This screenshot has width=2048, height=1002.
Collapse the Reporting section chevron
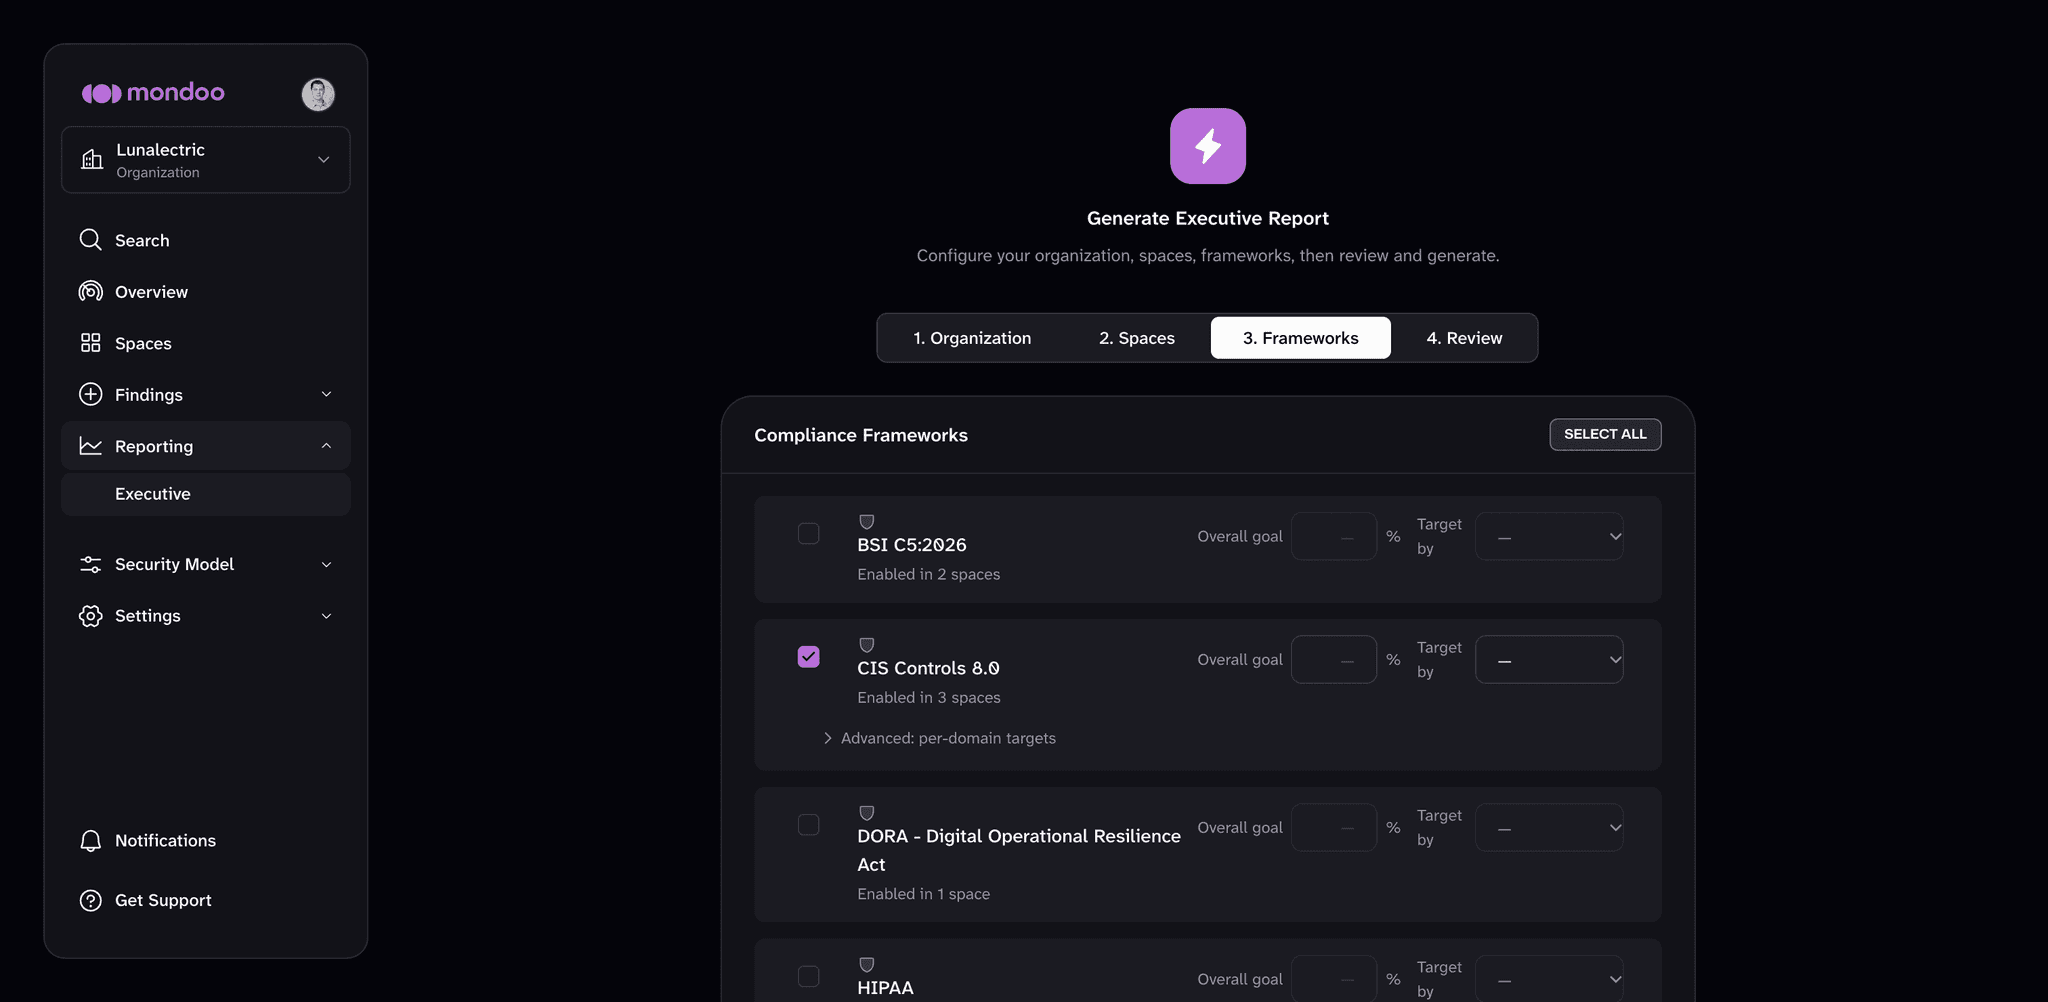(326, 446)
